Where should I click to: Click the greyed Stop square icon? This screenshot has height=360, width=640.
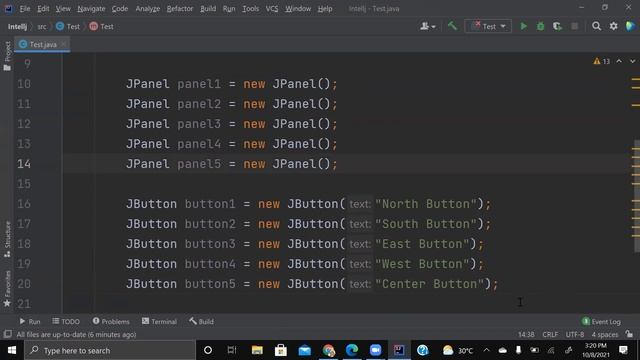(574, 26)
